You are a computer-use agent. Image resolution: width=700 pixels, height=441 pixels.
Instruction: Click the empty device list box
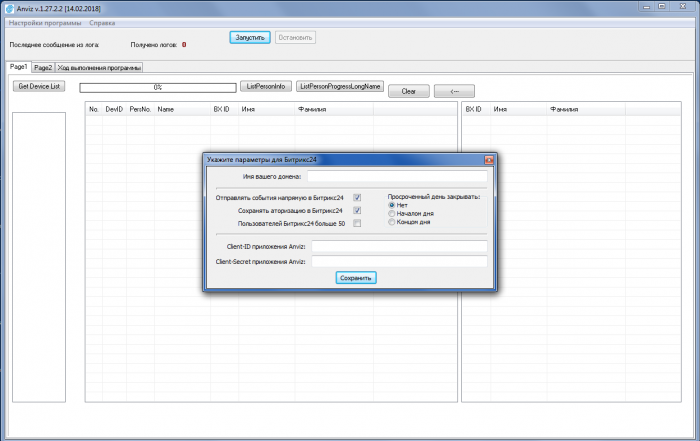coord(39,257)
